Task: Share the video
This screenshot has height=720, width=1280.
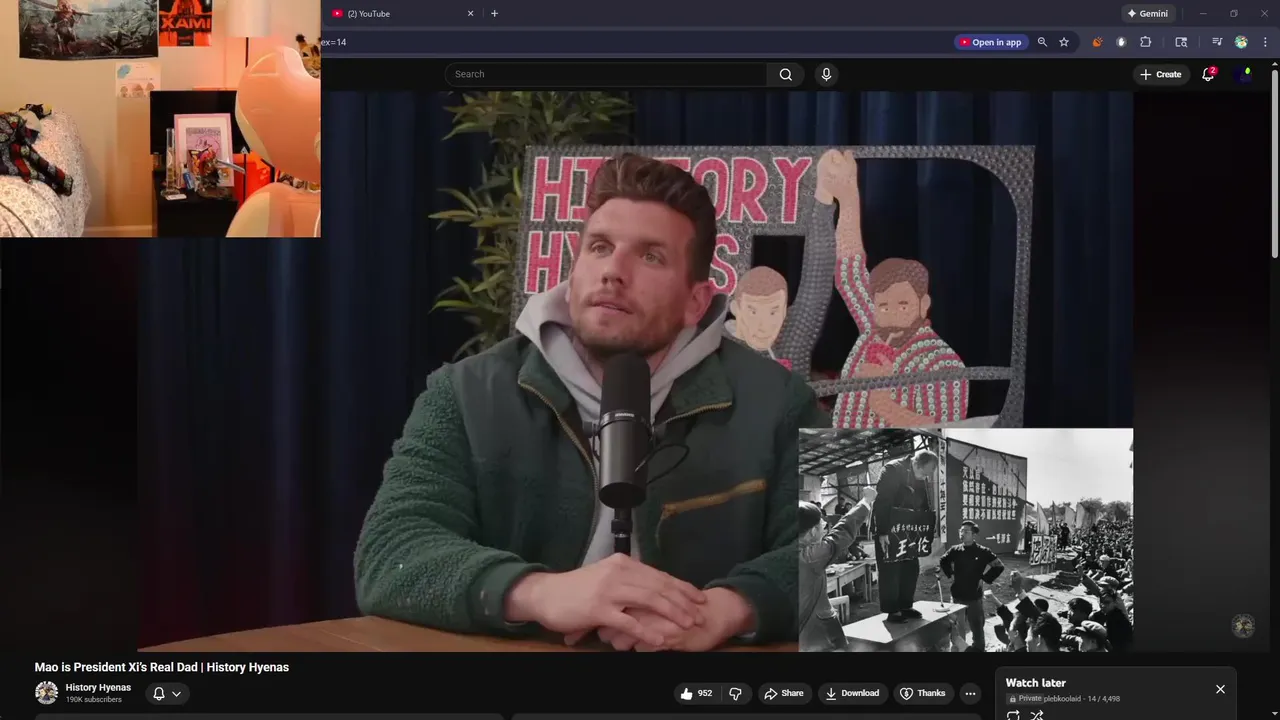Action: (784, 693)
